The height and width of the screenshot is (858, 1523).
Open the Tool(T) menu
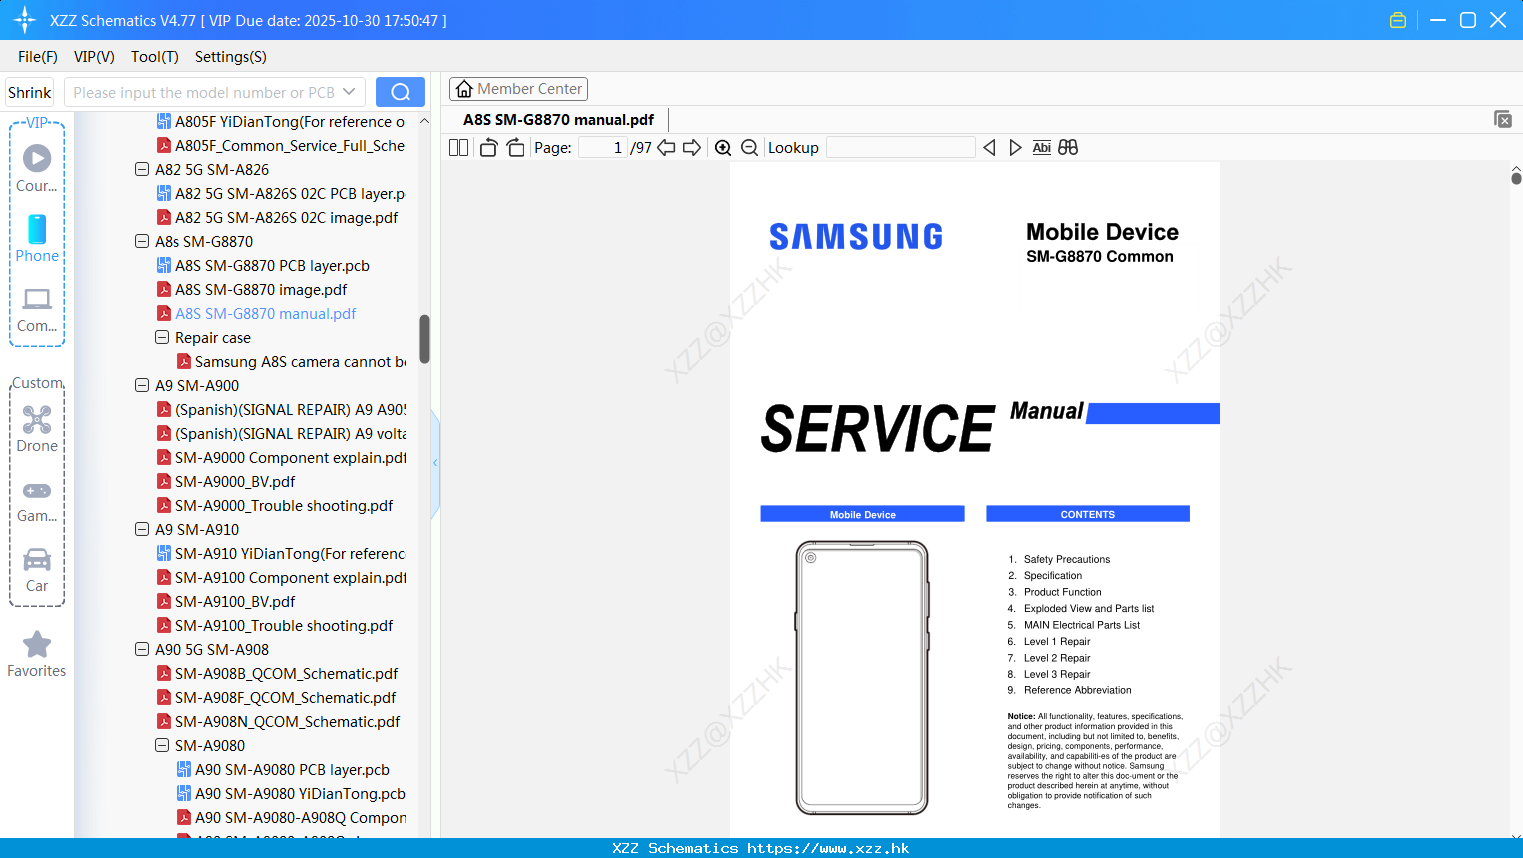tap(155, 57)
